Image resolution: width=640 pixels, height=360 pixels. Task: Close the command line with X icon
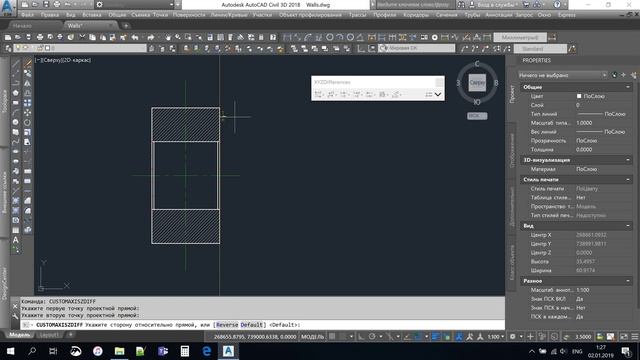pos(15,306)
